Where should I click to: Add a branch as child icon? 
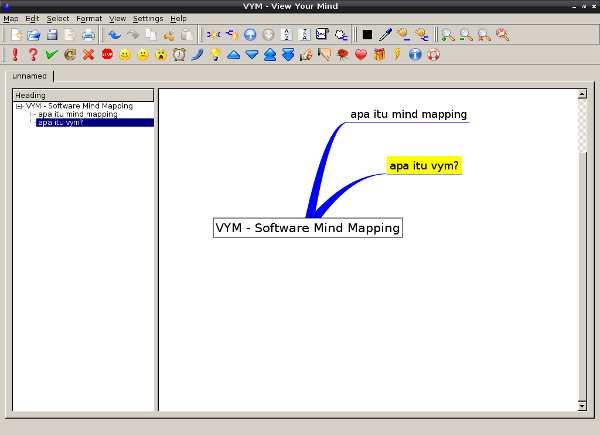point(214,35)
